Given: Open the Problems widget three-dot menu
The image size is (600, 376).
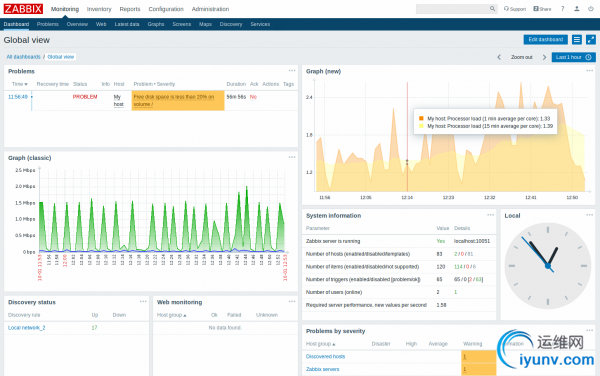Looking at the screenshot, I should tap(292, 71).
